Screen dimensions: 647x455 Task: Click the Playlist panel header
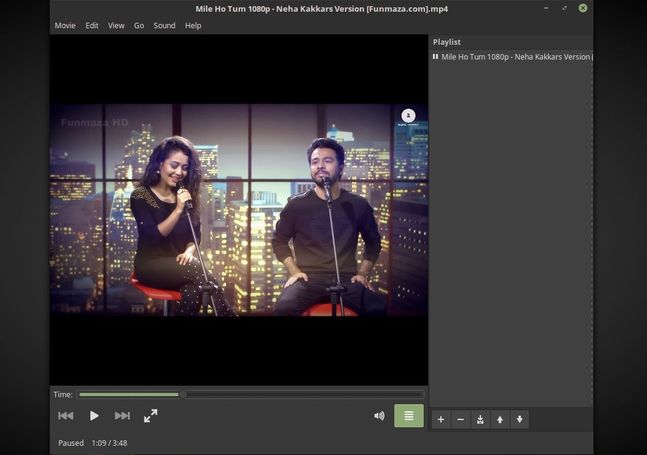coord(447,42)
